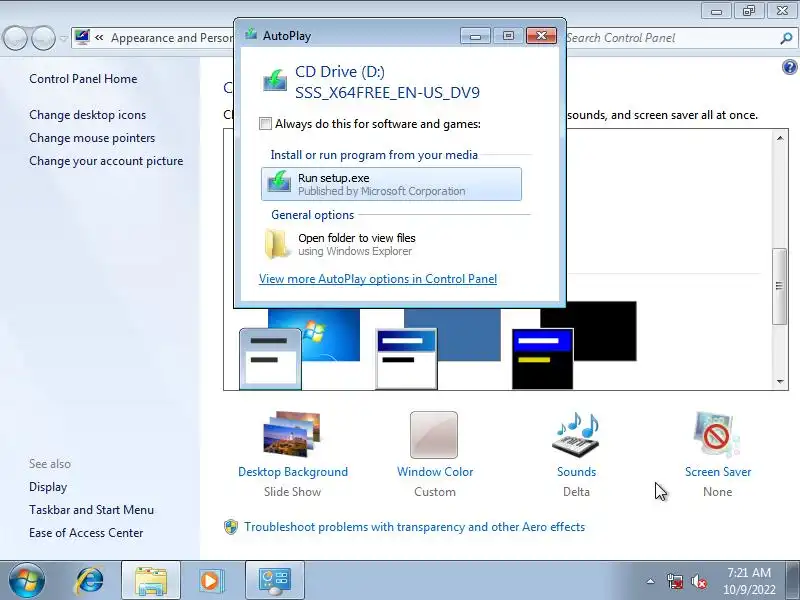
Task: Click the search magnifier icon
Action: [786, 38]
